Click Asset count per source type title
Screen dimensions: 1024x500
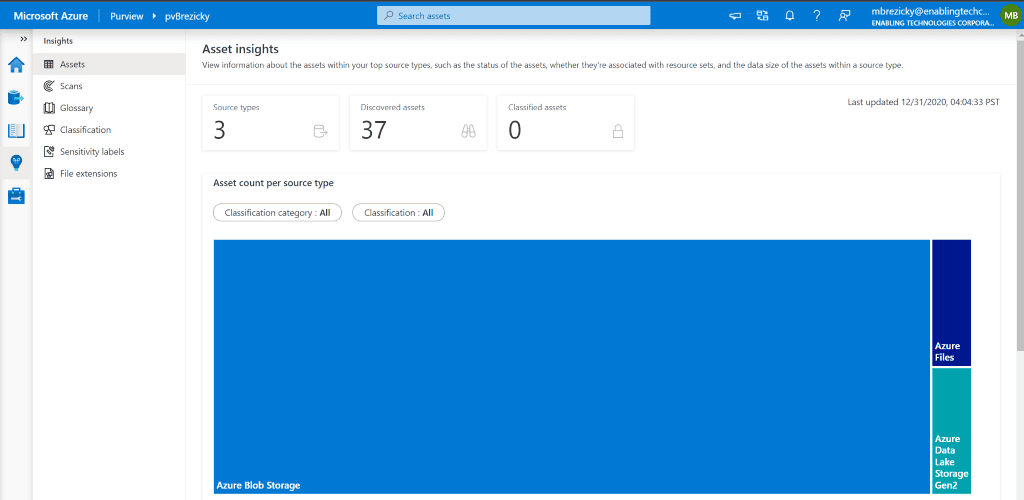274,183
